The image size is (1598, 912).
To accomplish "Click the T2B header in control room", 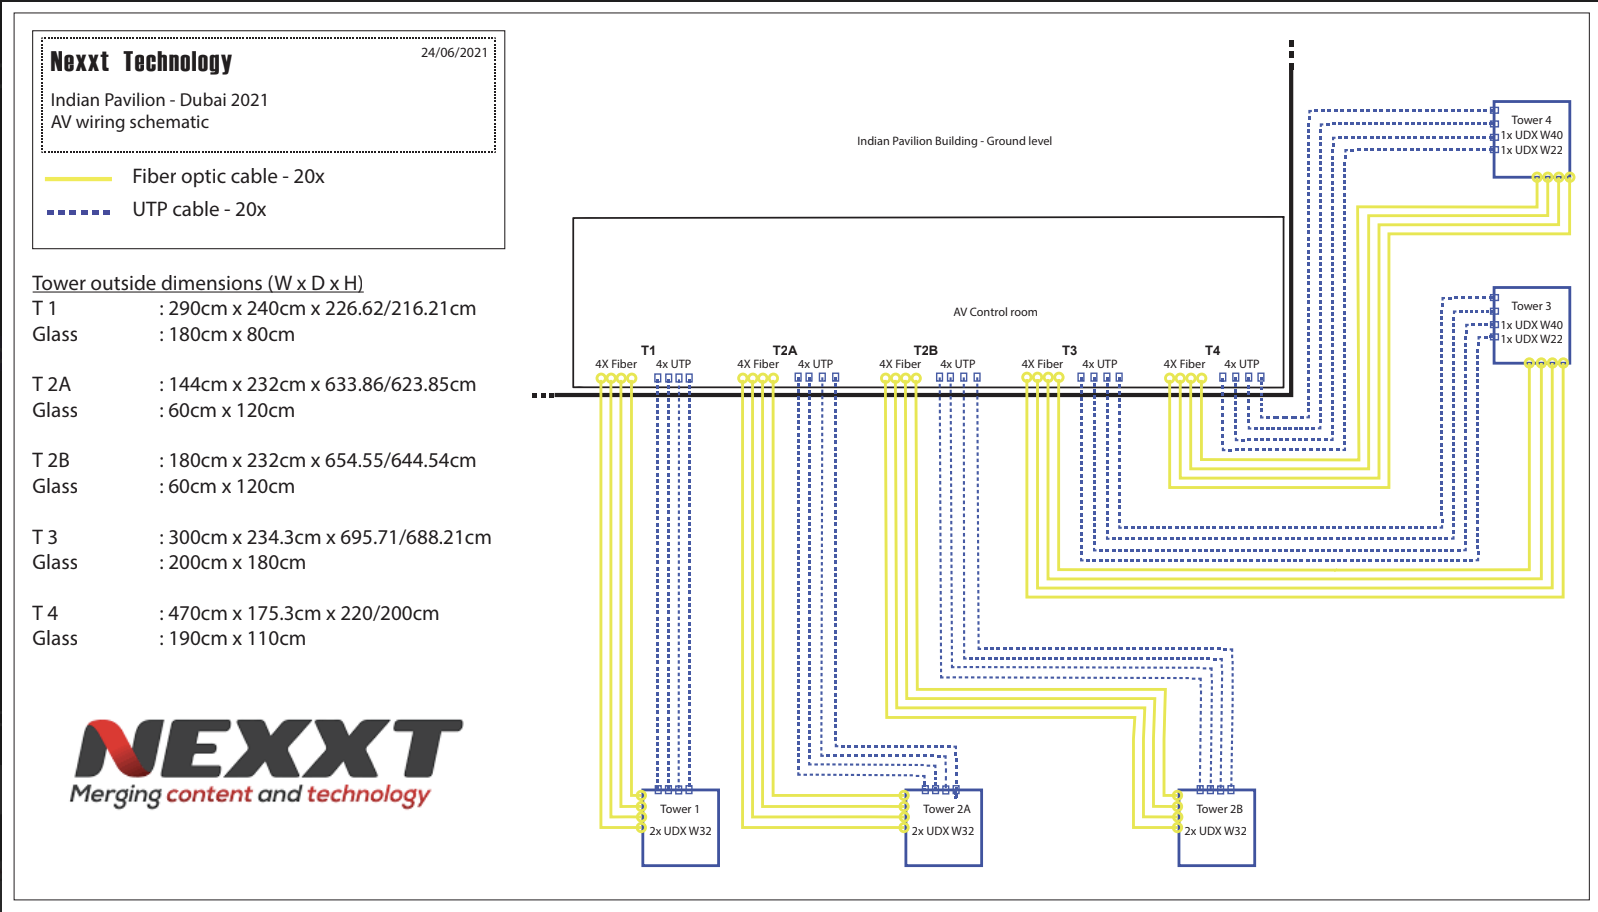I will (x=926, y=350).
